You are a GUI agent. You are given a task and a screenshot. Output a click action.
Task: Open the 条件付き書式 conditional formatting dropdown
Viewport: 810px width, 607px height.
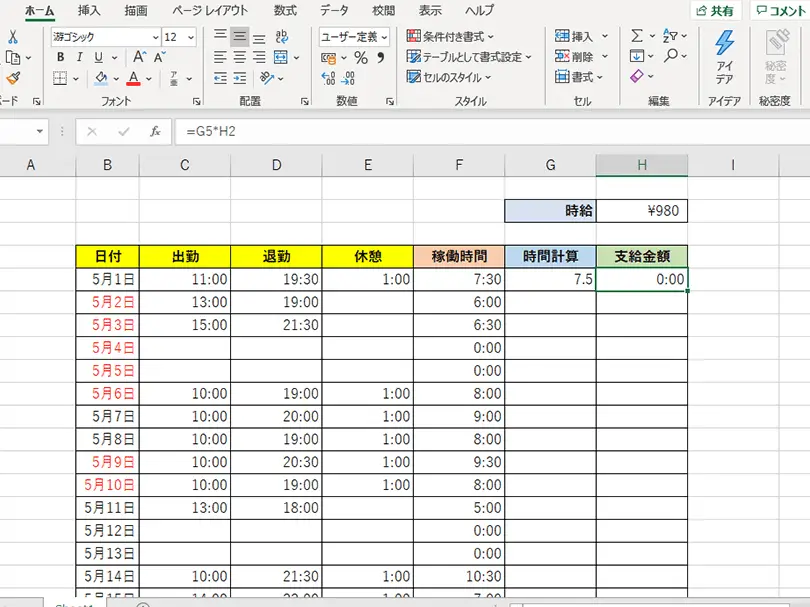[448, 37]
